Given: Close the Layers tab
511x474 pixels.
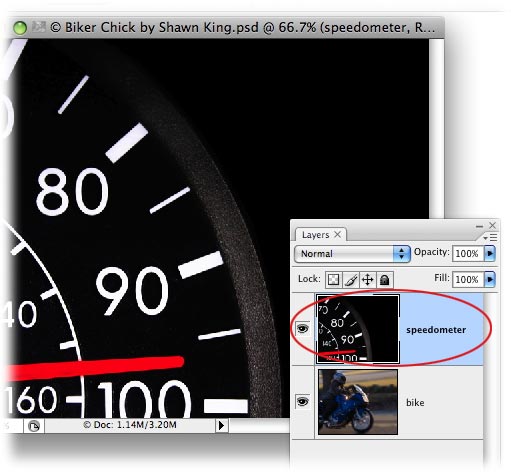Looking at the screenshot, I should coord(338,234).
